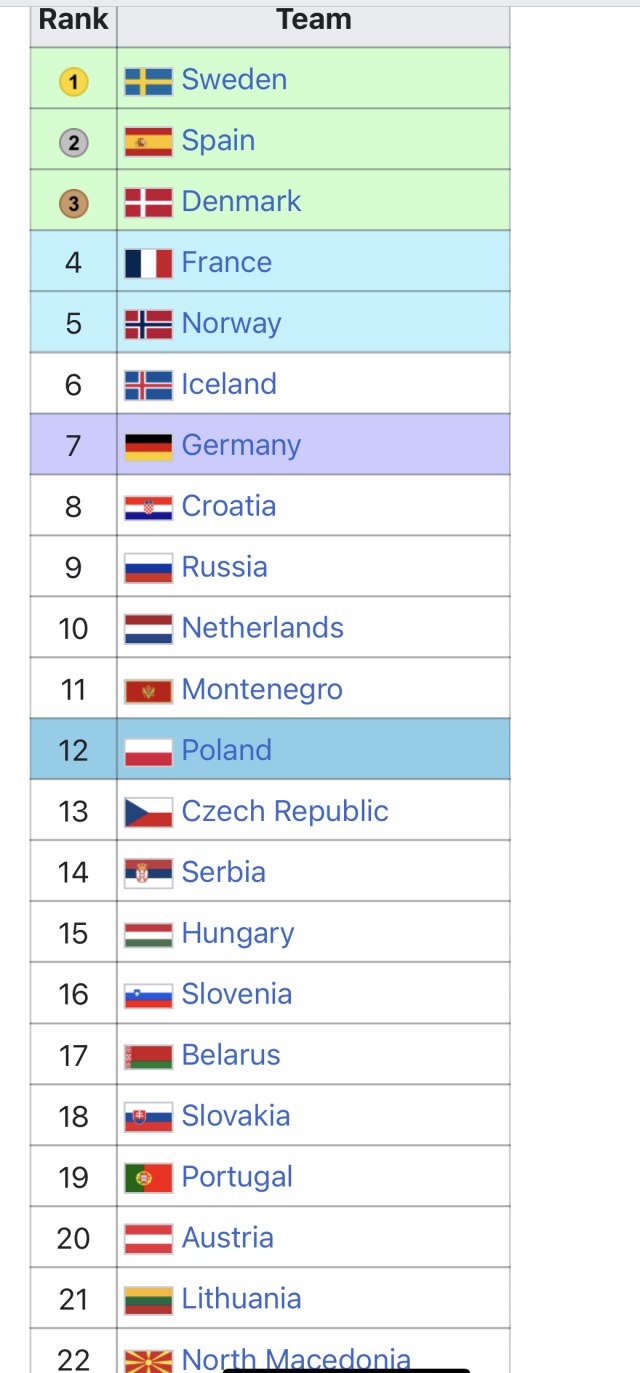
Task: Click the silver medal rank 2 icon
Action: (73, 143)
